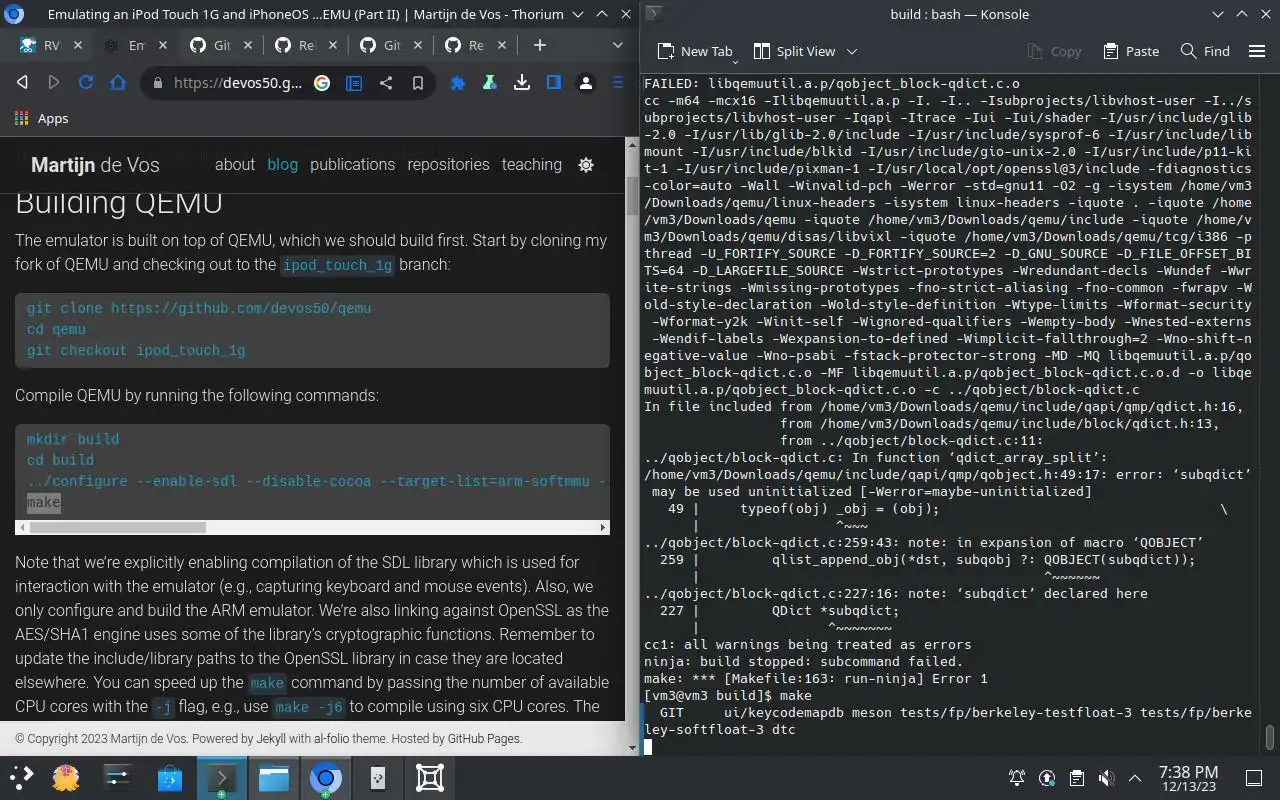
Task: Toggle dark mode on Martijn de Vos site
Action: 586,165
